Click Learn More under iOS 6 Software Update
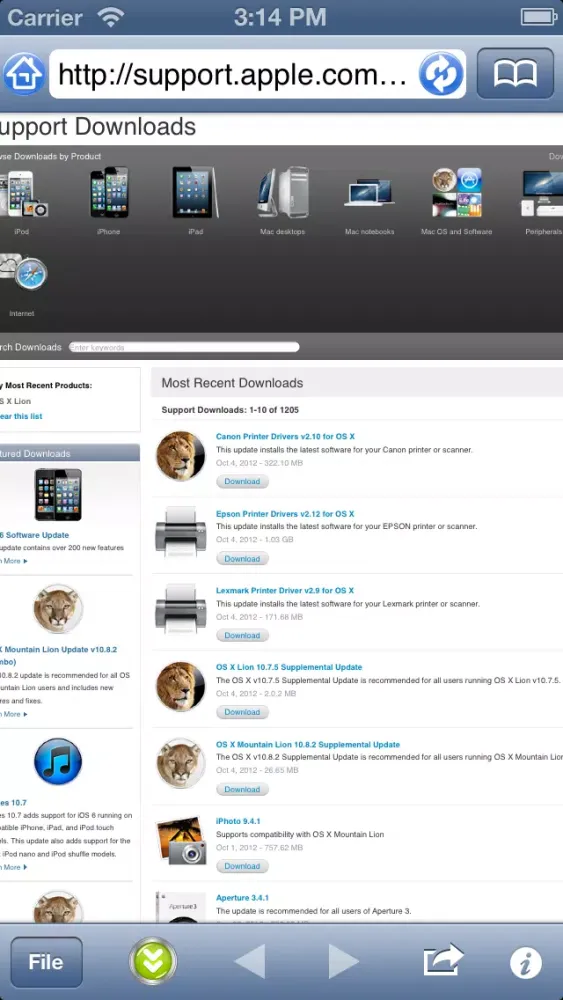This screenshot has width=563, height=1000. [x=14, y=561]
